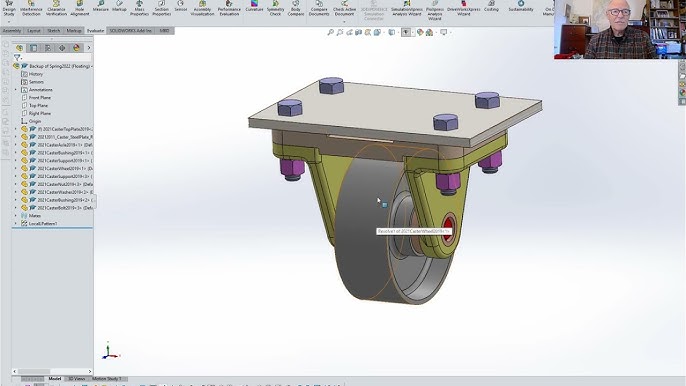Select the Measure tool
The height and width of the screenshot is (386, 686).
click(100, 7)
